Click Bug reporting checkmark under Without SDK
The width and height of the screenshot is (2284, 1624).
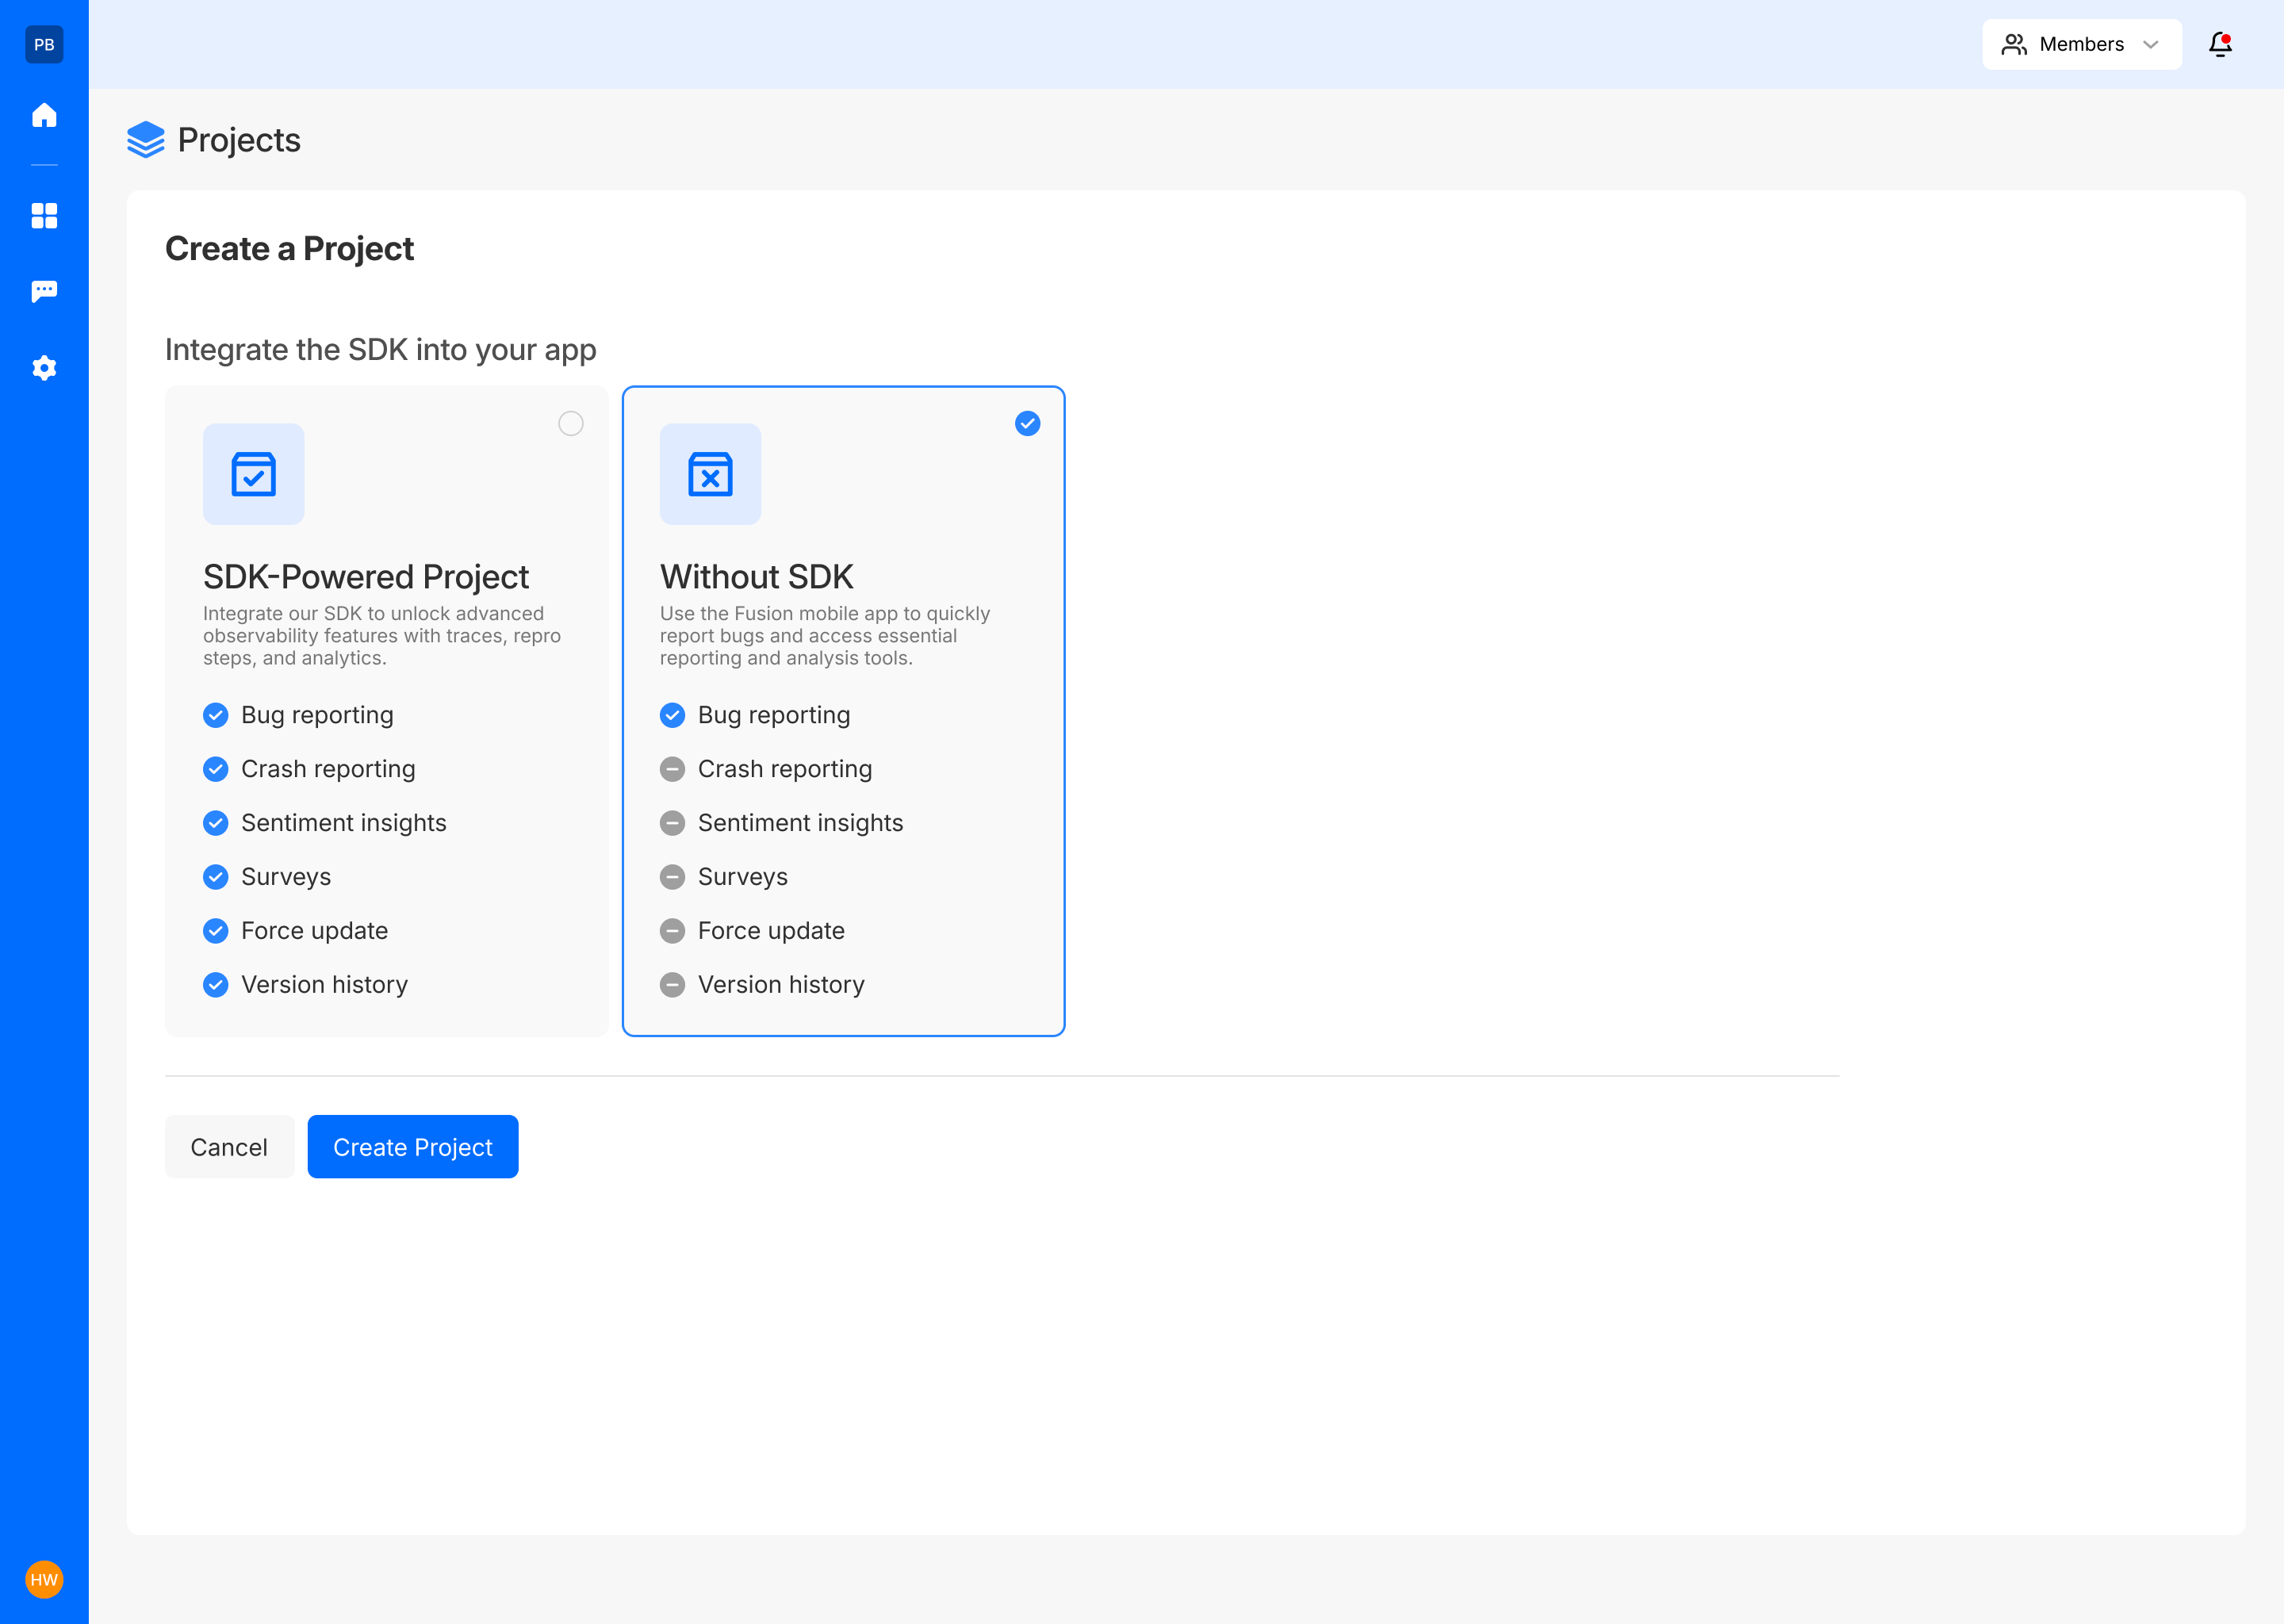pyautogui.click(x=672, y=715)
